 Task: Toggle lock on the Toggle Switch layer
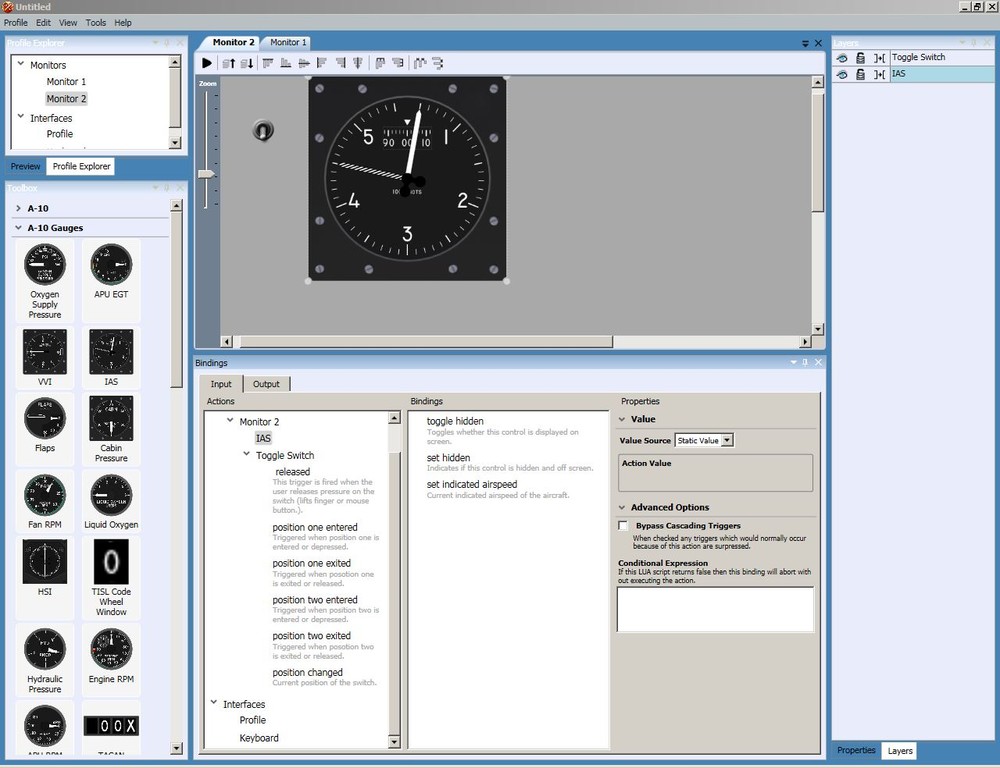[x=860, y=58]
